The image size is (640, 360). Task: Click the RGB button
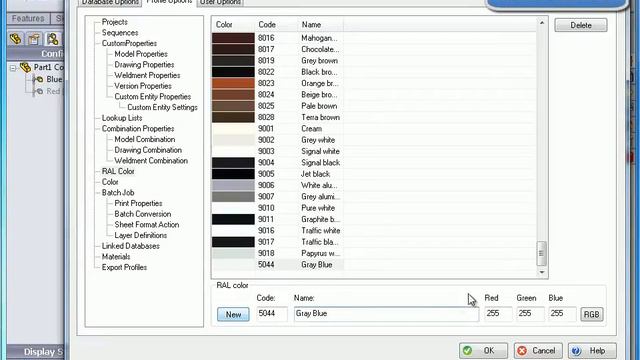(591, 314)
